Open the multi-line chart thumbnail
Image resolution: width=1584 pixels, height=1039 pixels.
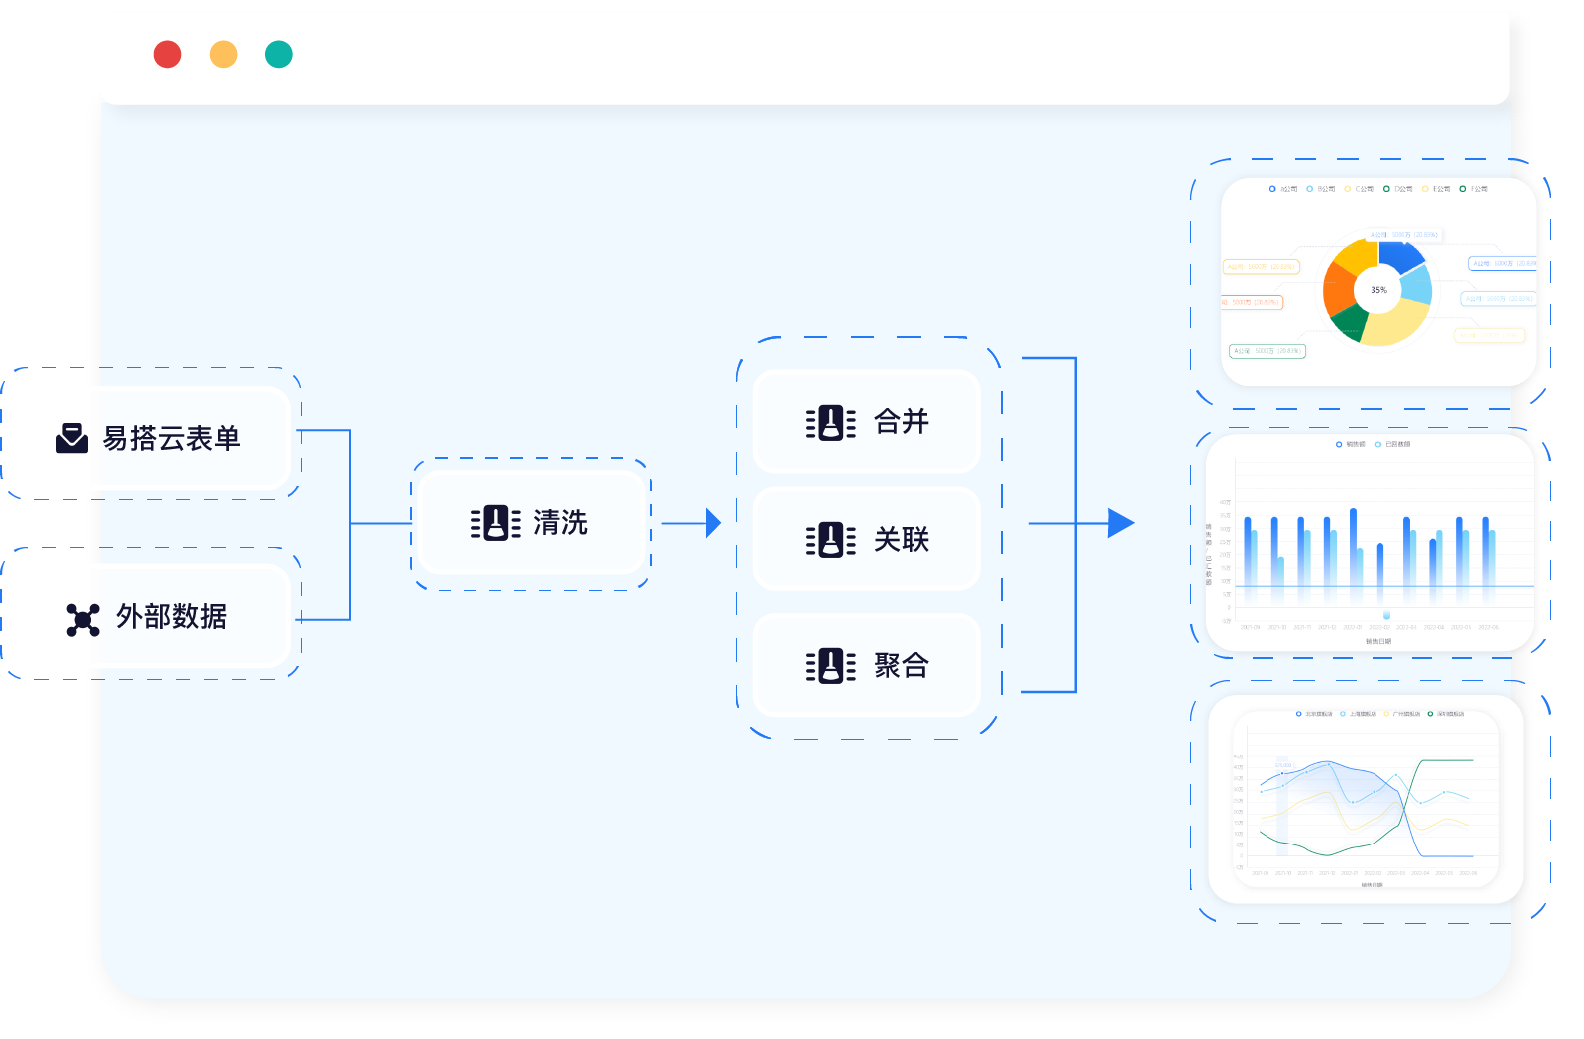tap(1366, 799)
